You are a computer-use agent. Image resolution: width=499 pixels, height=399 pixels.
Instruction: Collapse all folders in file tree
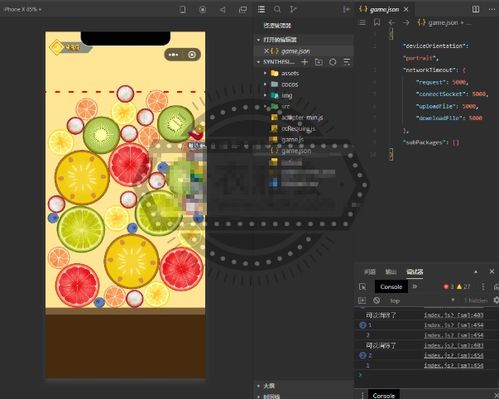point(347,62)
